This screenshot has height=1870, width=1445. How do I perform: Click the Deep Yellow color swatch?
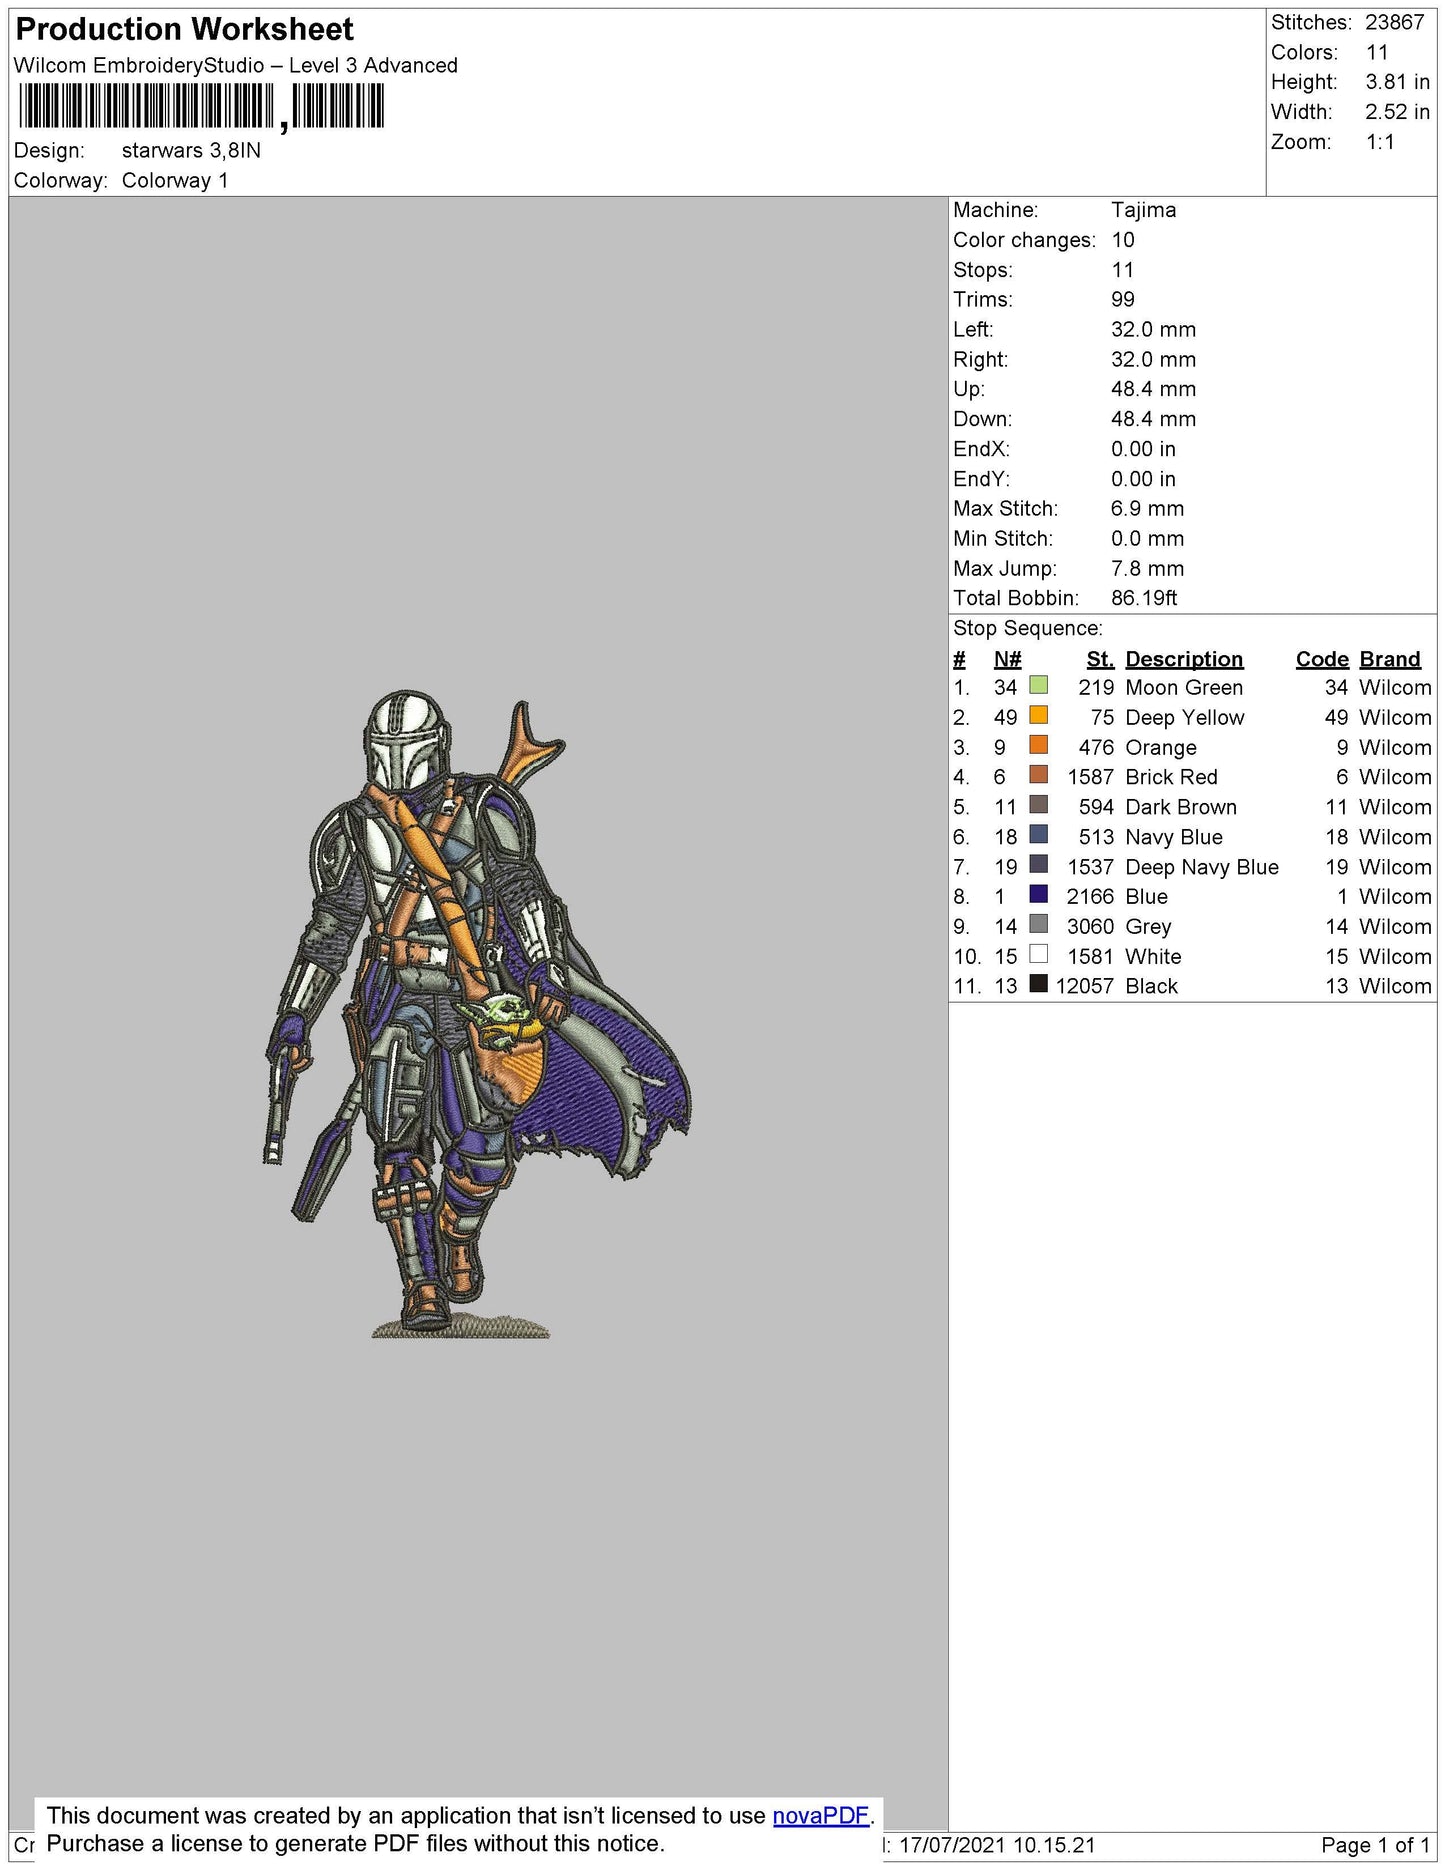tap(1038, 716)
